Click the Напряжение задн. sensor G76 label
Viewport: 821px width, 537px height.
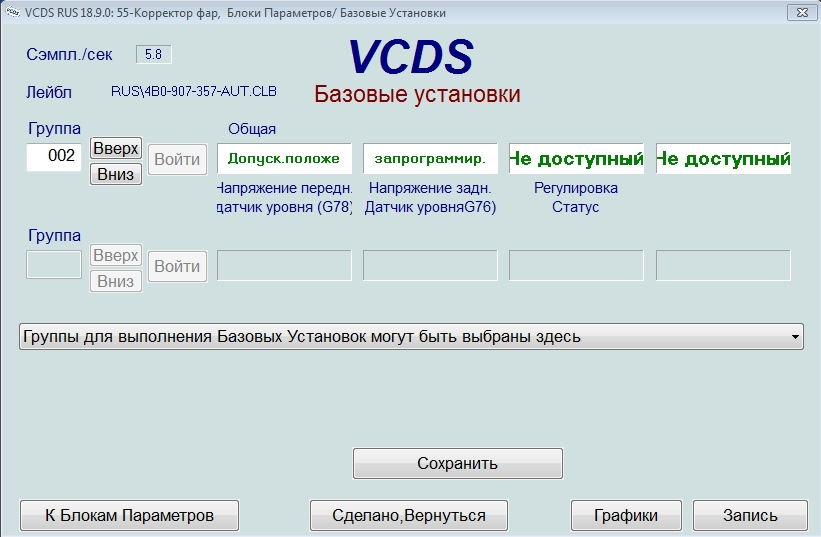point(430,197)
